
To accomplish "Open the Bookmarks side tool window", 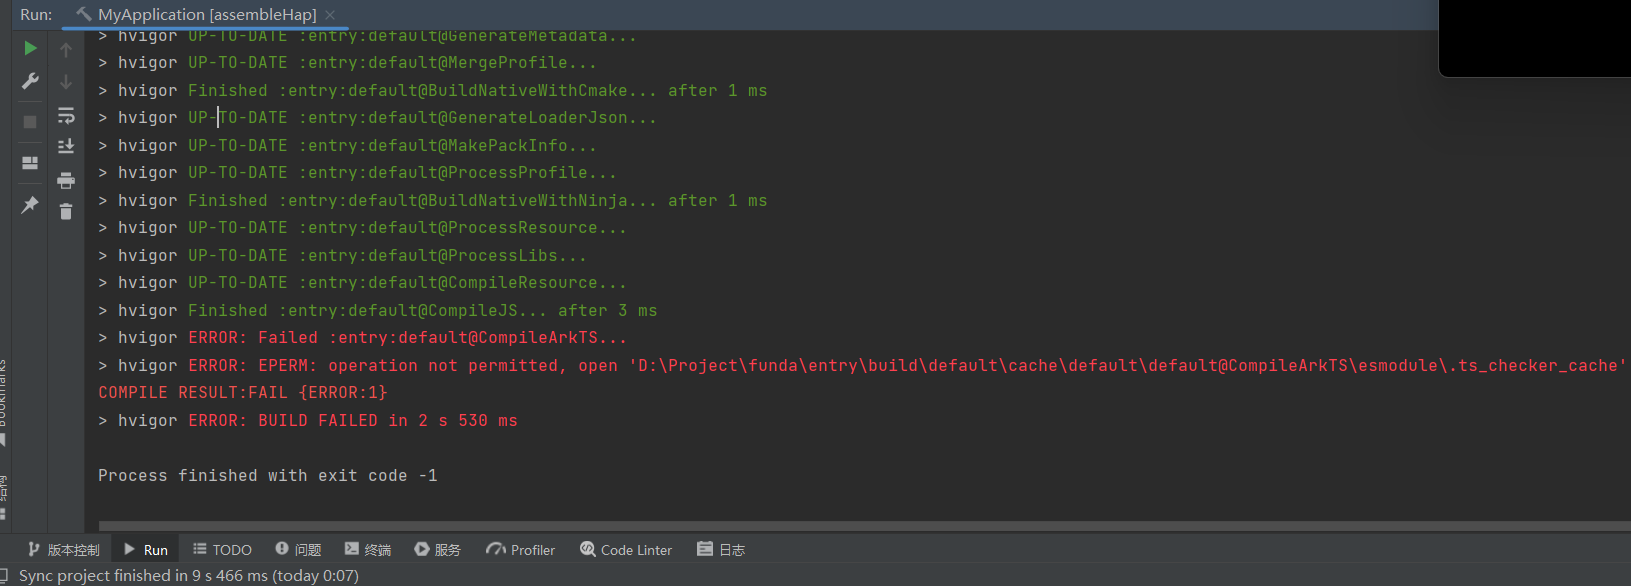I will [3, 400].
